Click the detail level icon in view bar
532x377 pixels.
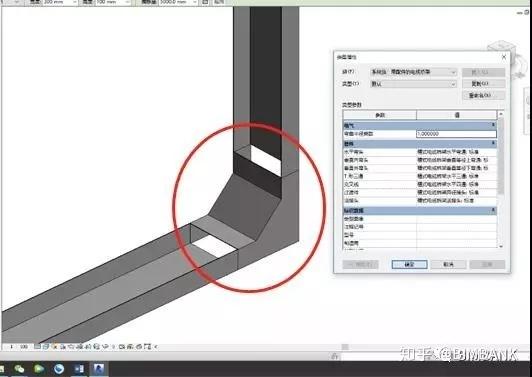37,347
